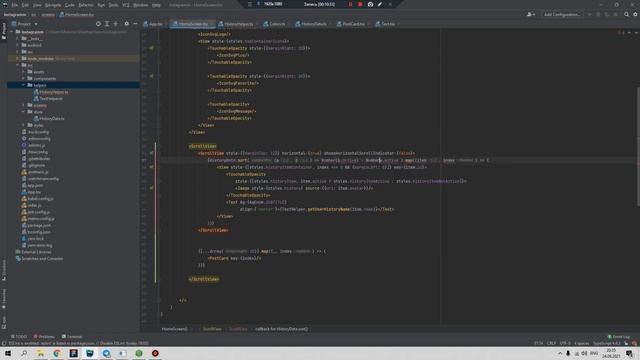Click the UTF-8 encoding in status bar
Viewport: 640px width, 360px height.
coord(565,343)
